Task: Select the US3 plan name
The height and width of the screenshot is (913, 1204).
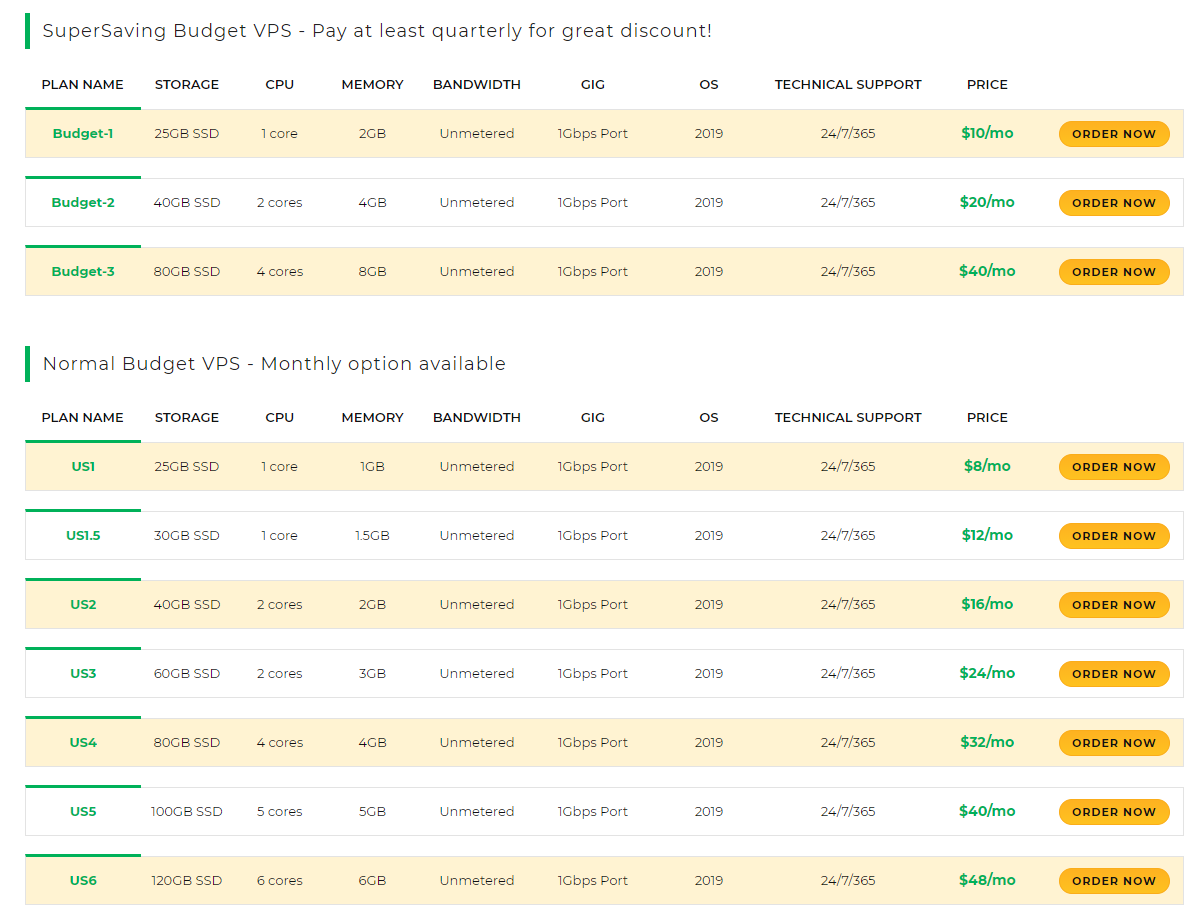Action: click(83, 673)
